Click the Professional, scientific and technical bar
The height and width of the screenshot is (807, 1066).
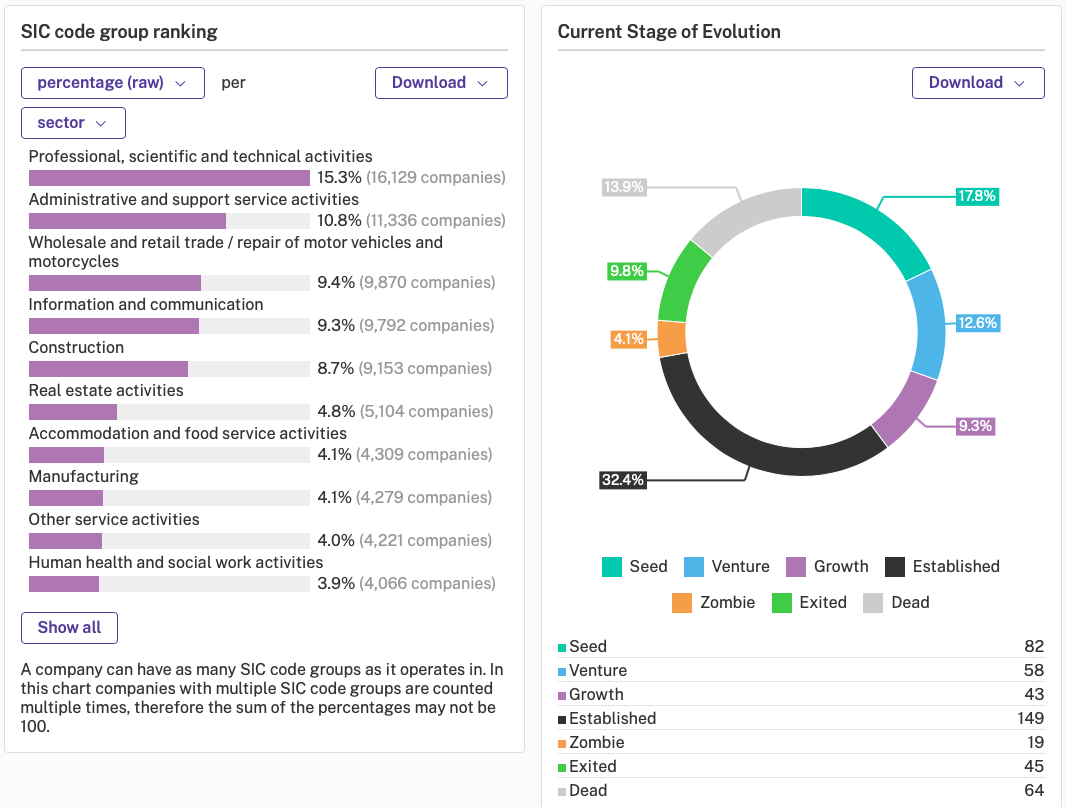(169, 178)
